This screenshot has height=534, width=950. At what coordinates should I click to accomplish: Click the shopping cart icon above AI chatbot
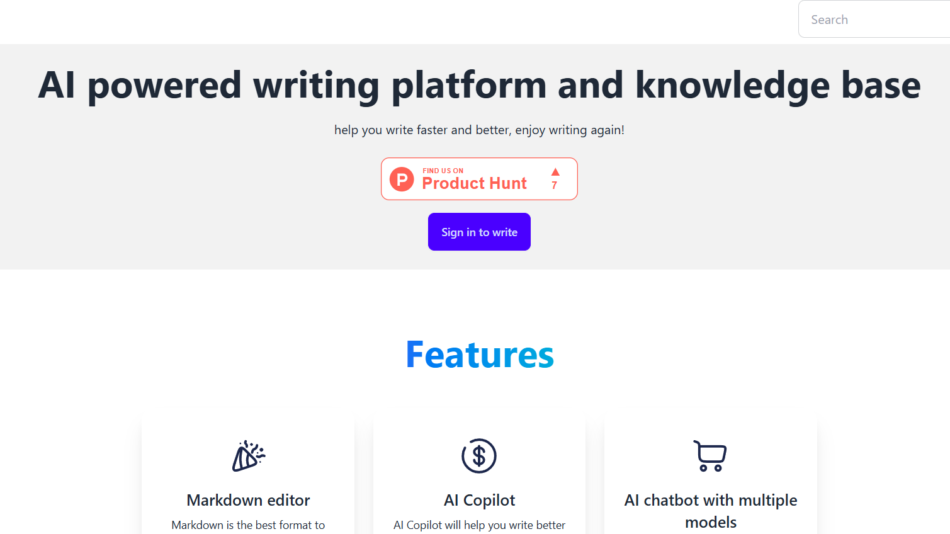tap(710, 456)
